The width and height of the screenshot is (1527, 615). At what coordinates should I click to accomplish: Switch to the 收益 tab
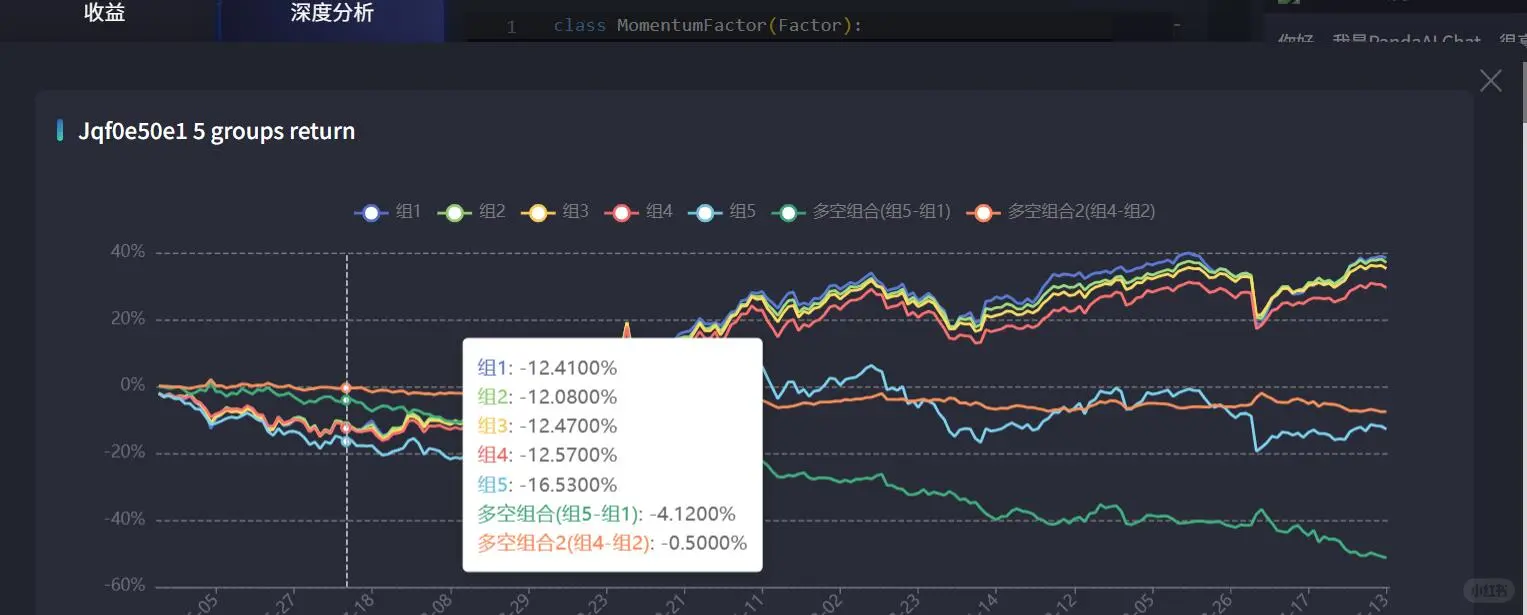coord(105,13)
